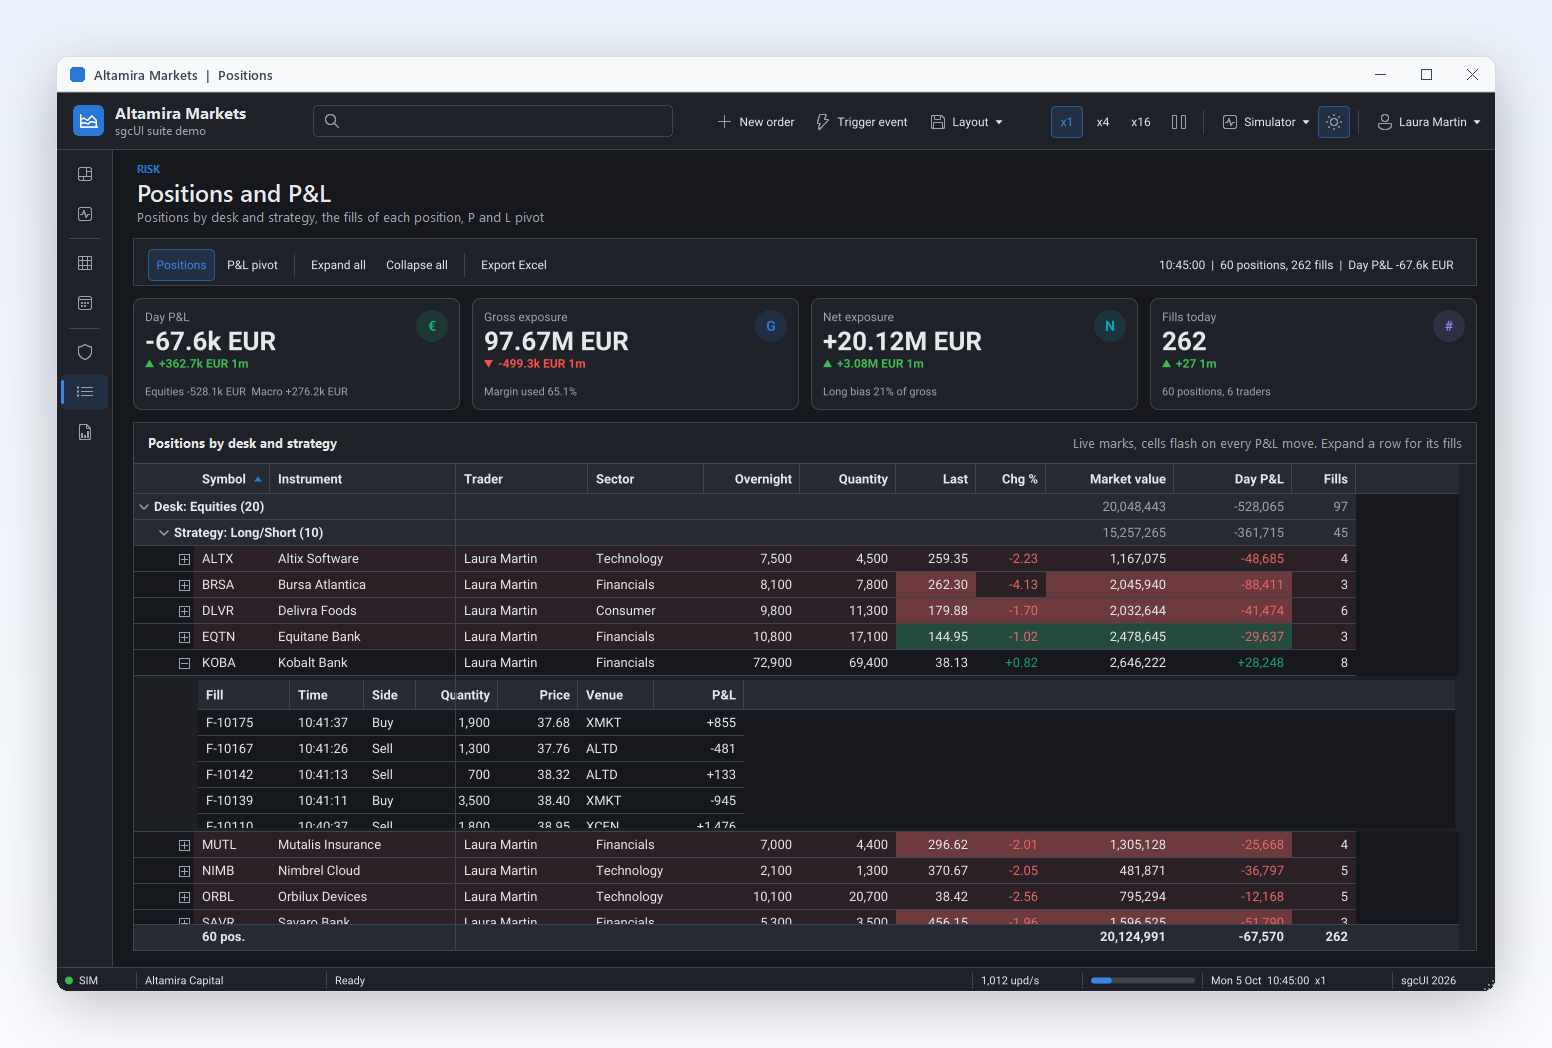Image resolution: width=1552 pixels, height=1048 pixels.
Task: Open the calendar blotter icon in sidebar
Action: pyautogui.click(x=85, y=303)
